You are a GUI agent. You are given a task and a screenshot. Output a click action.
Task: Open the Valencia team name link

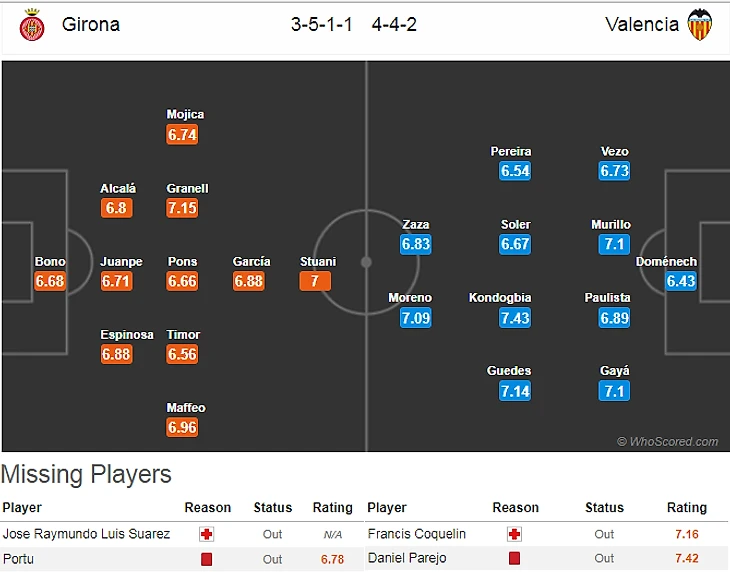point(642,24)
